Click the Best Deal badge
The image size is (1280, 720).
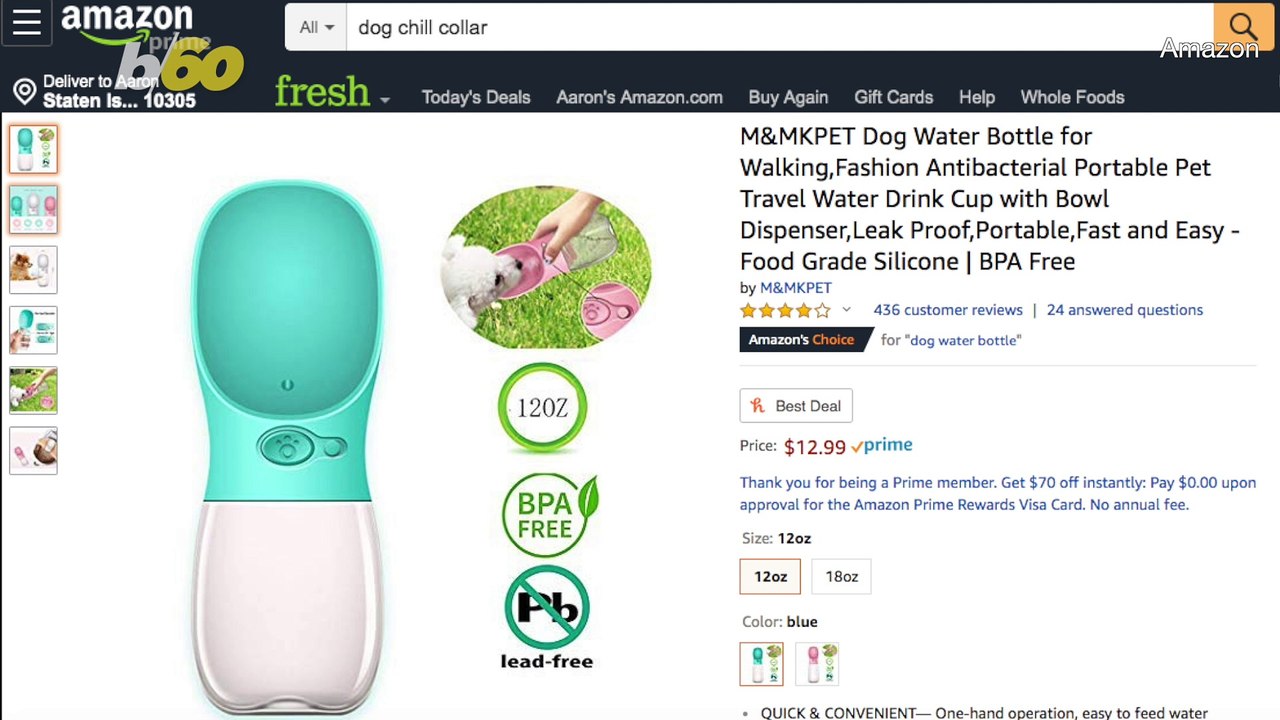pos(796,406)
